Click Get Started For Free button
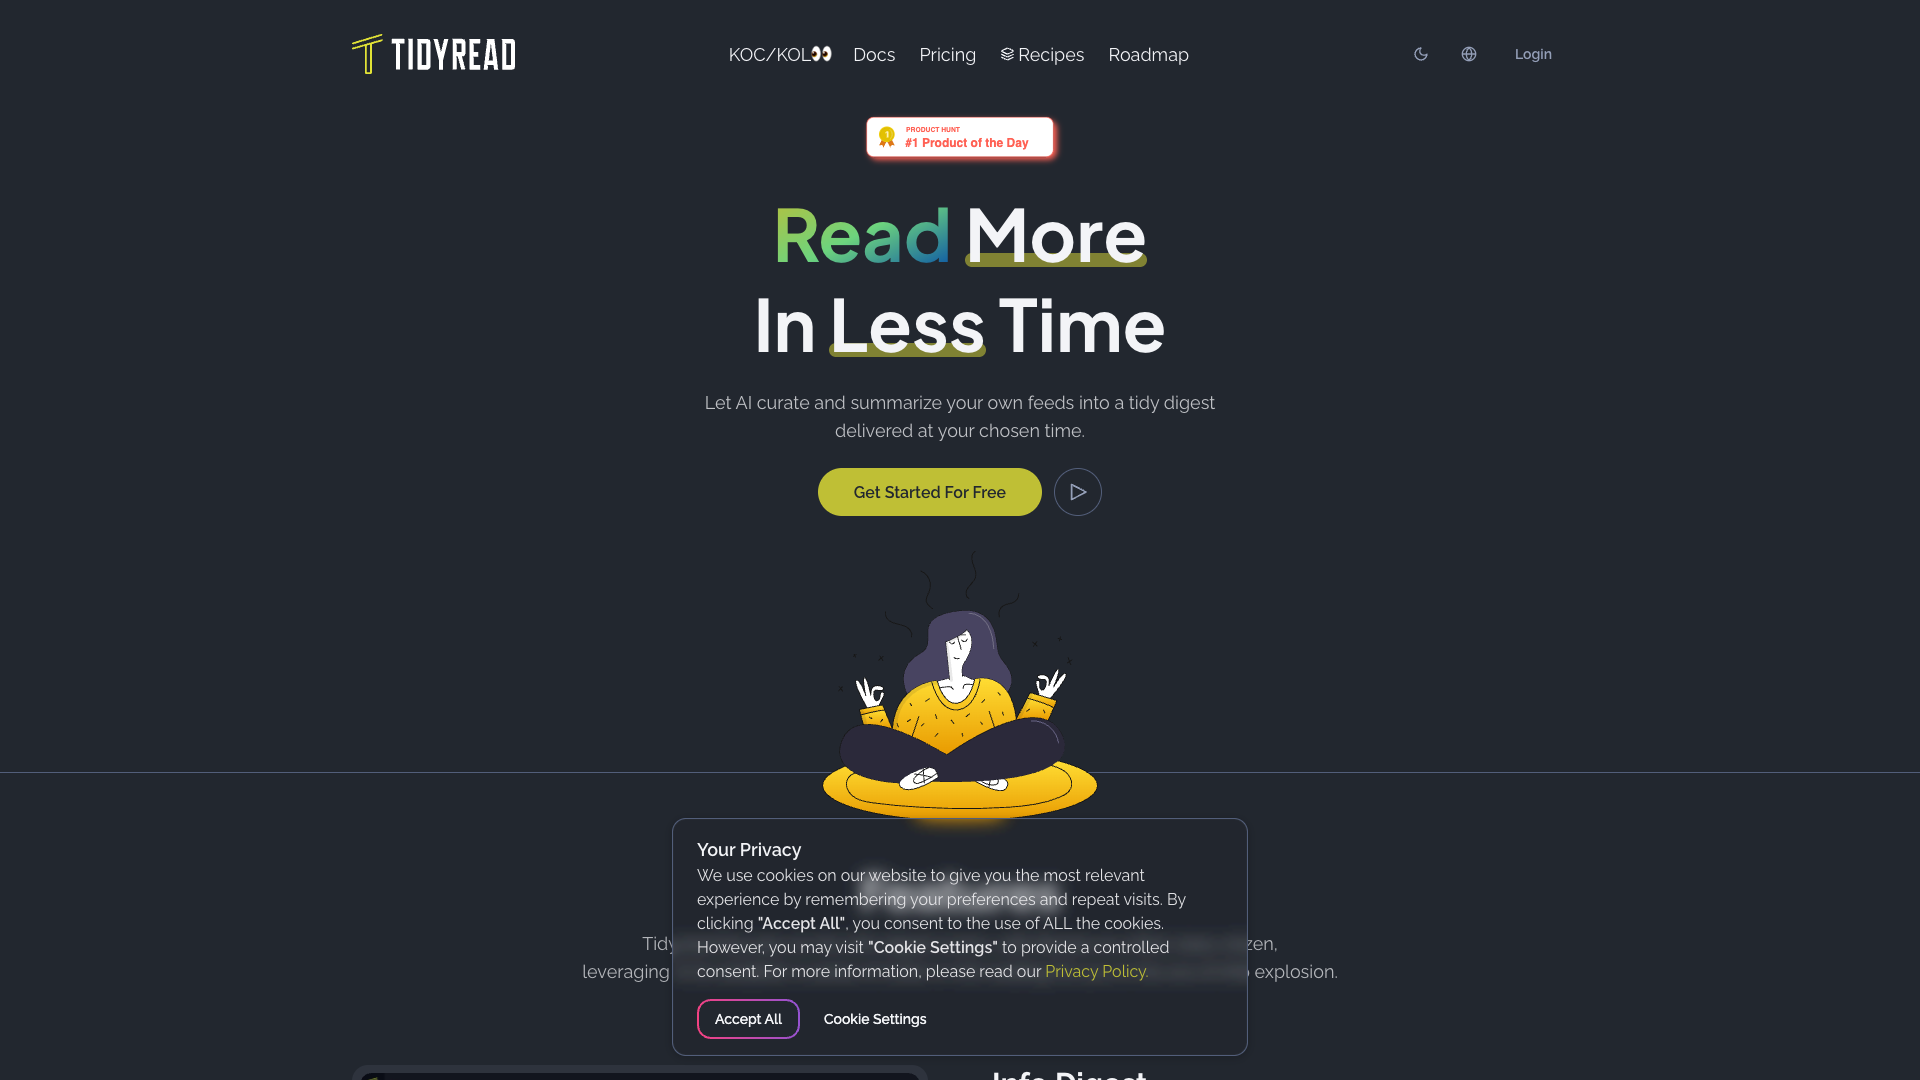 pos(930,492)
